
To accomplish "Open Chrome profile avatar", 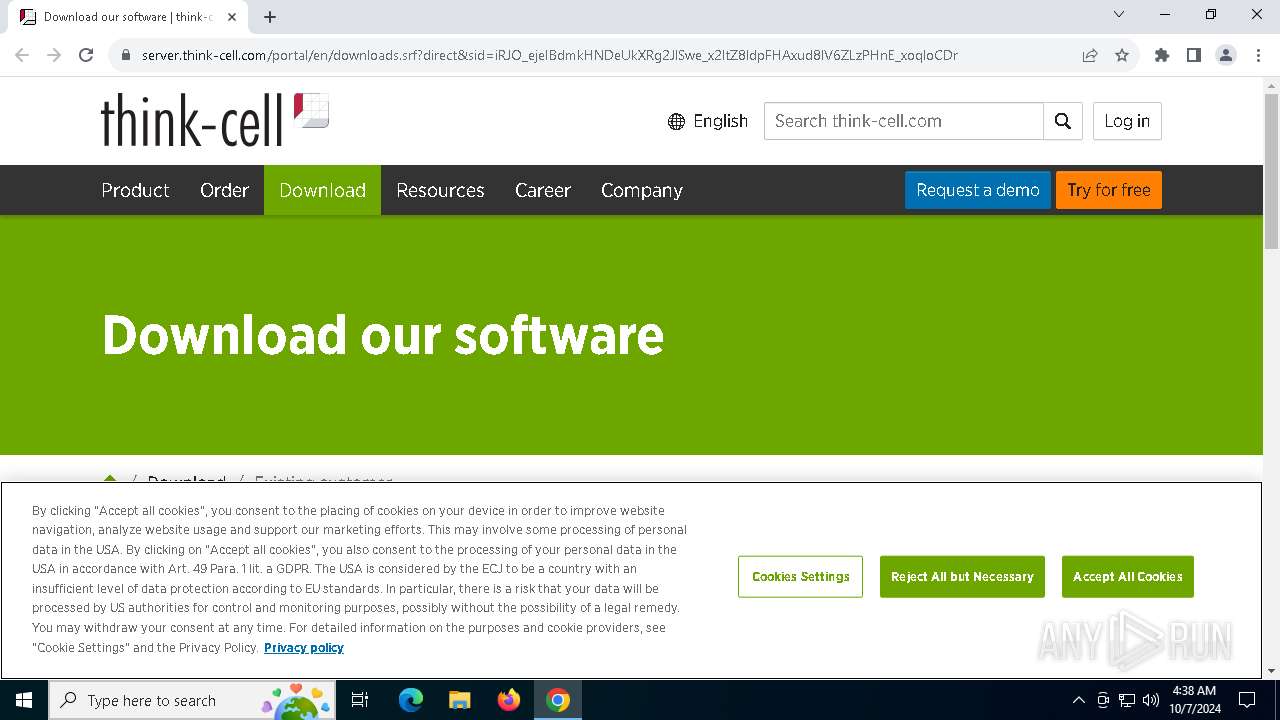I will point(1226,55).
